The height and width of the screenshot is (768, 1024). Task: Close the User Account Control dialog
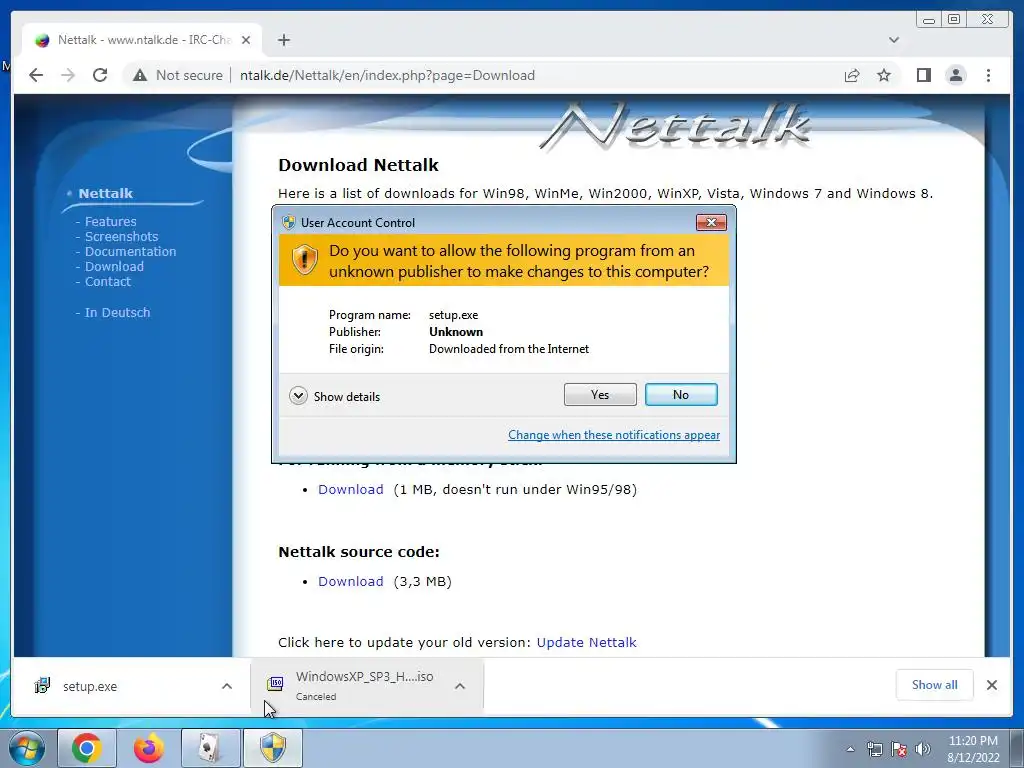click(711, 223)
